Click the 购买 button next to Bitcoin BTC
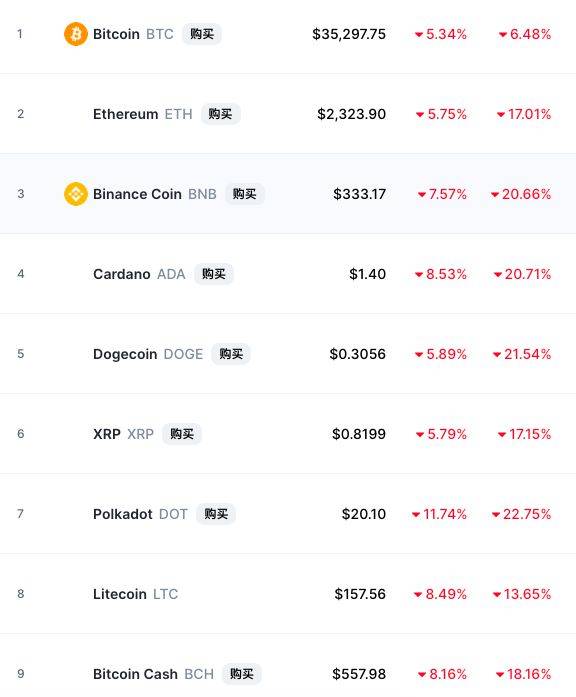 tap(202, 34)
